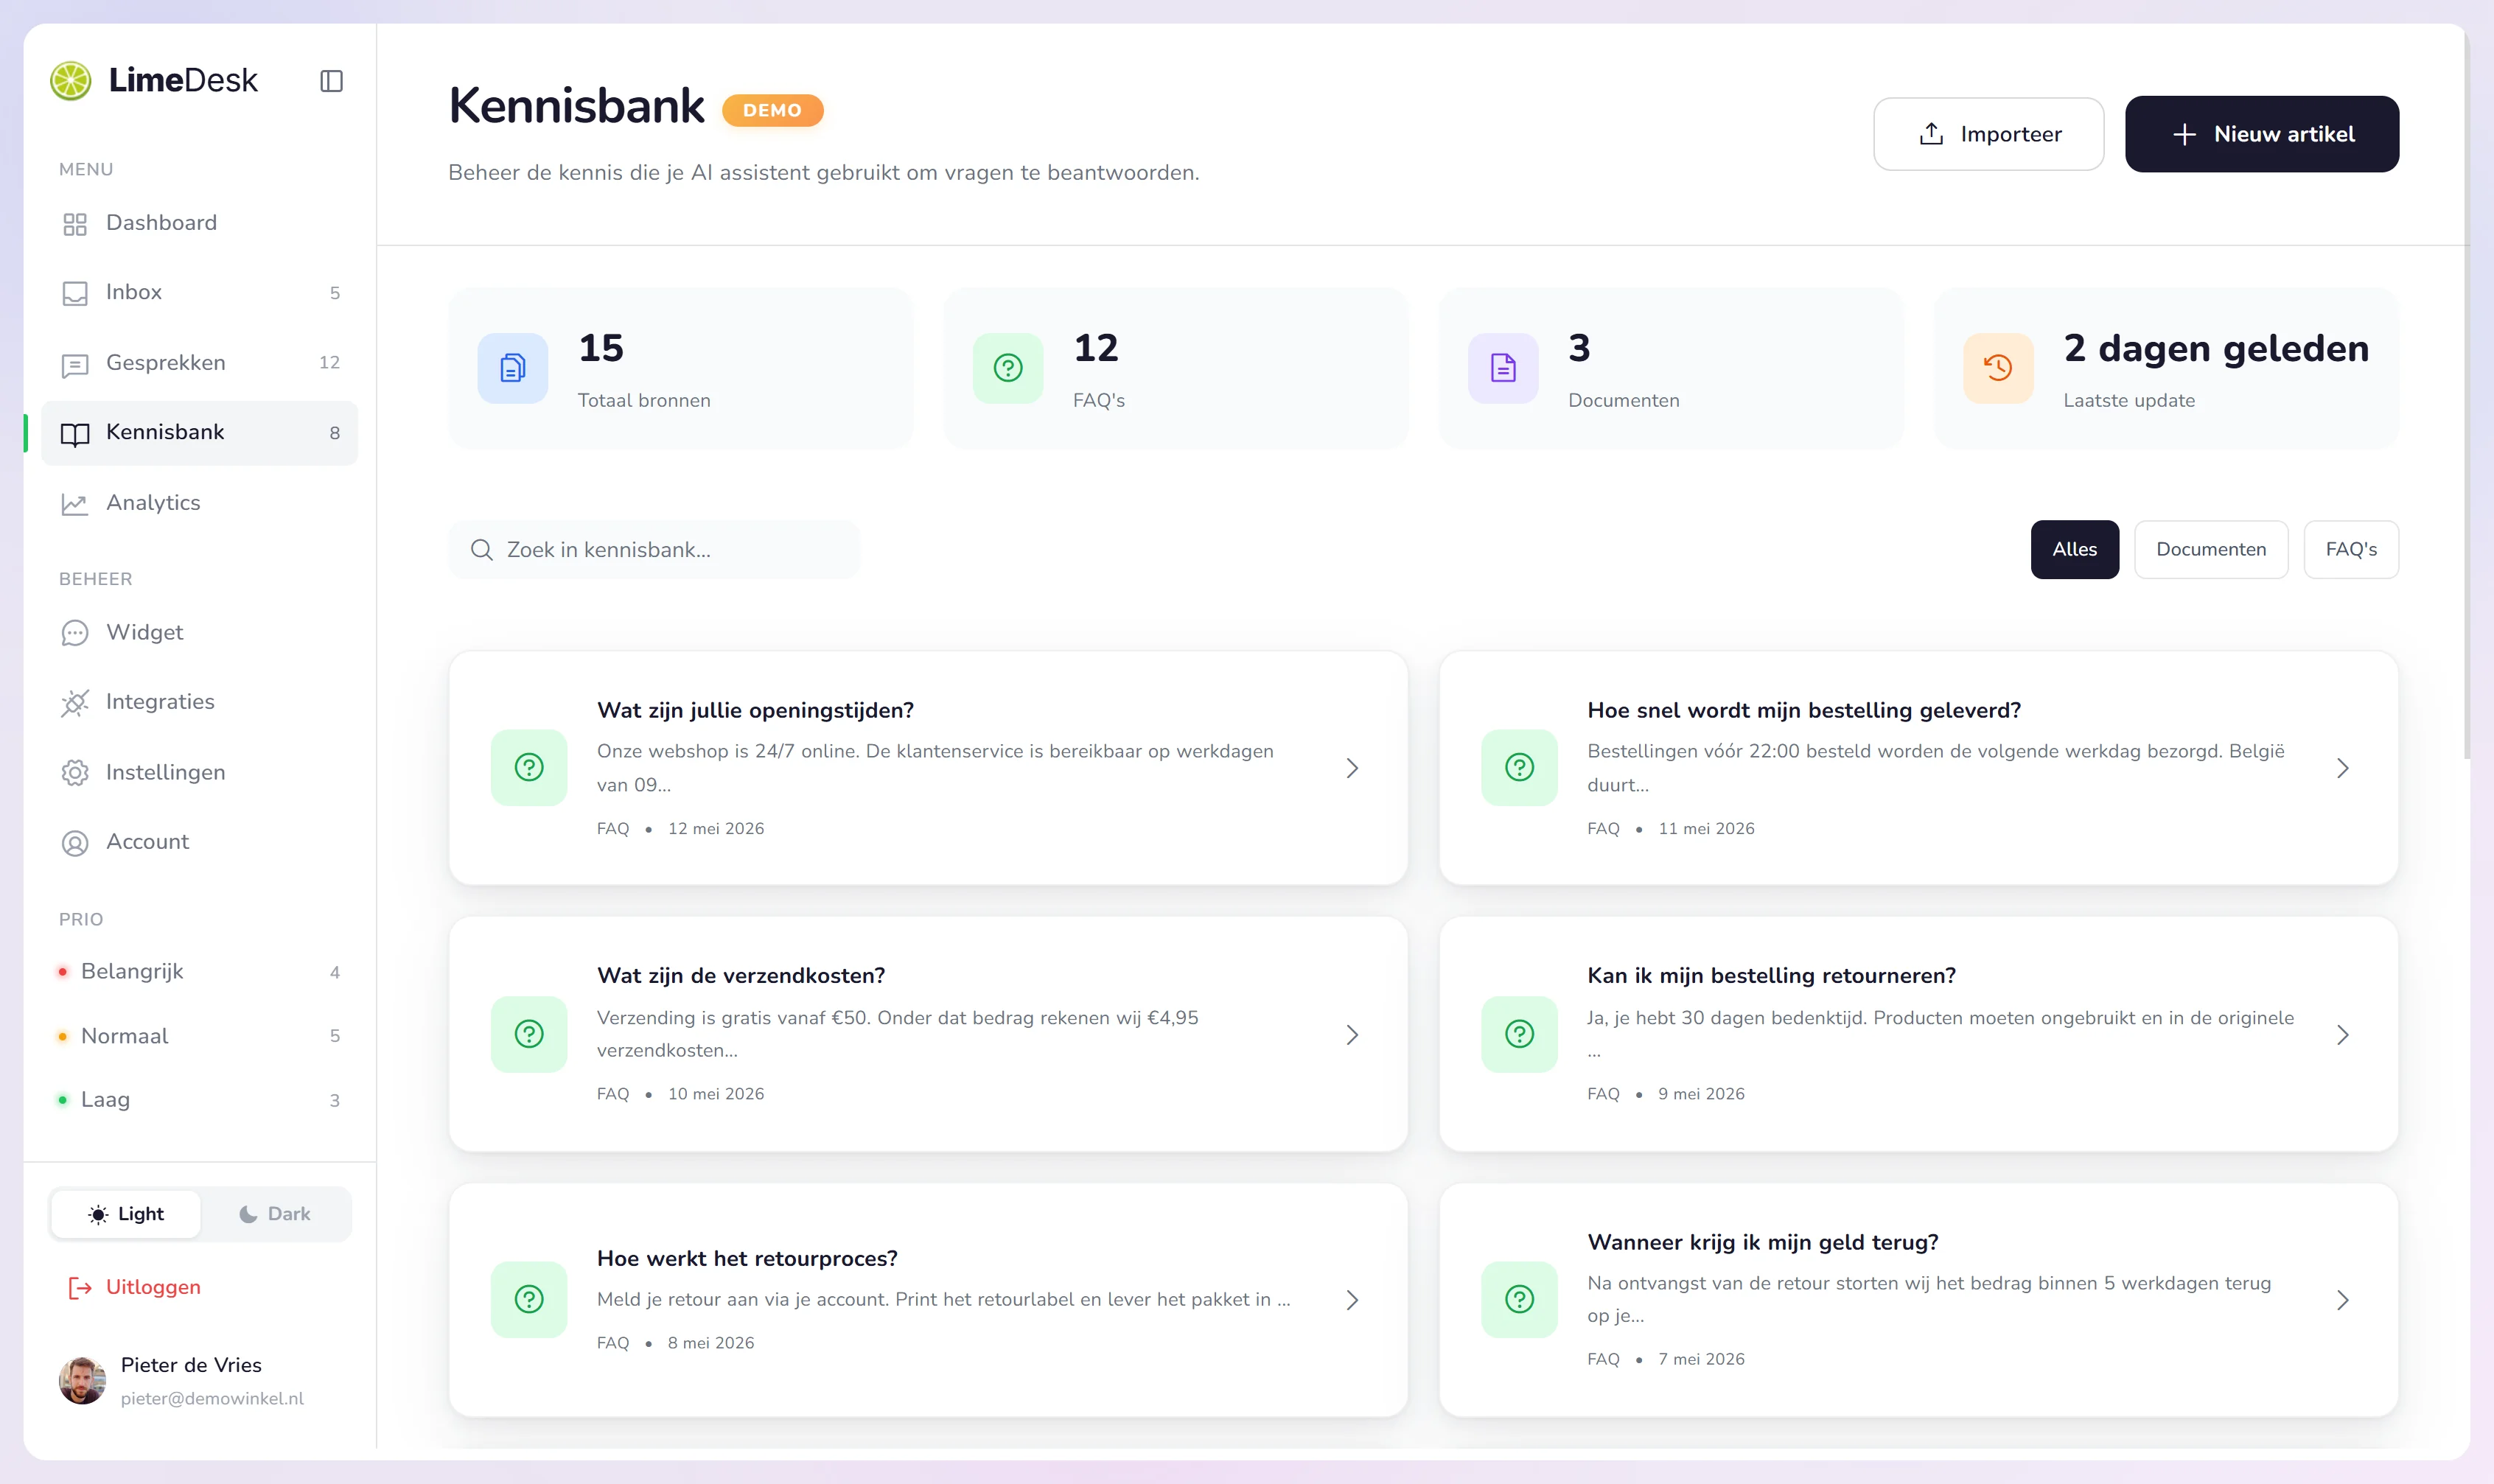This screenshot has width=2494, height=1484.
Task: Click Pieter de Vries profile avatar
Action: click(x=82, y=1381)
